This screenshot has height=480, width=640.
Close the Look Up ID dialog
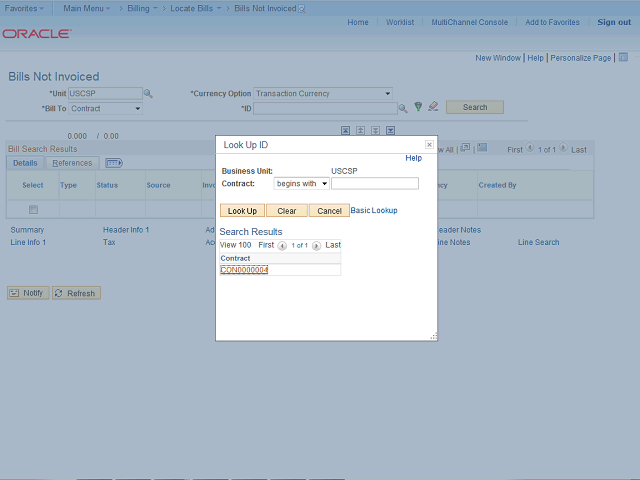click(429, 144)
